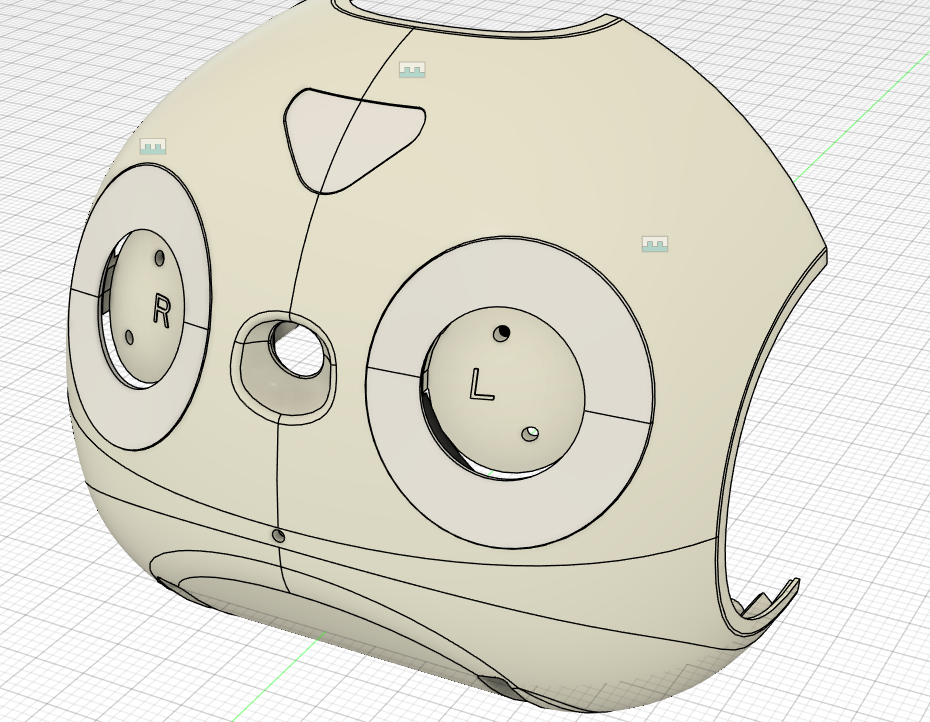Select the tiny hole on the lower center seam
The width and height of the screenshot is (930, 722).
click(278, 536)
